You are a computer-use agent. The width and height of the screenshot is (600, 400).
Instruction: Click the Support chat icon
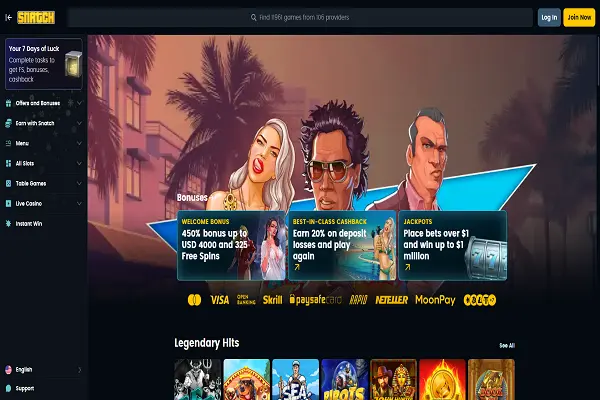click(x=8, y=388)
